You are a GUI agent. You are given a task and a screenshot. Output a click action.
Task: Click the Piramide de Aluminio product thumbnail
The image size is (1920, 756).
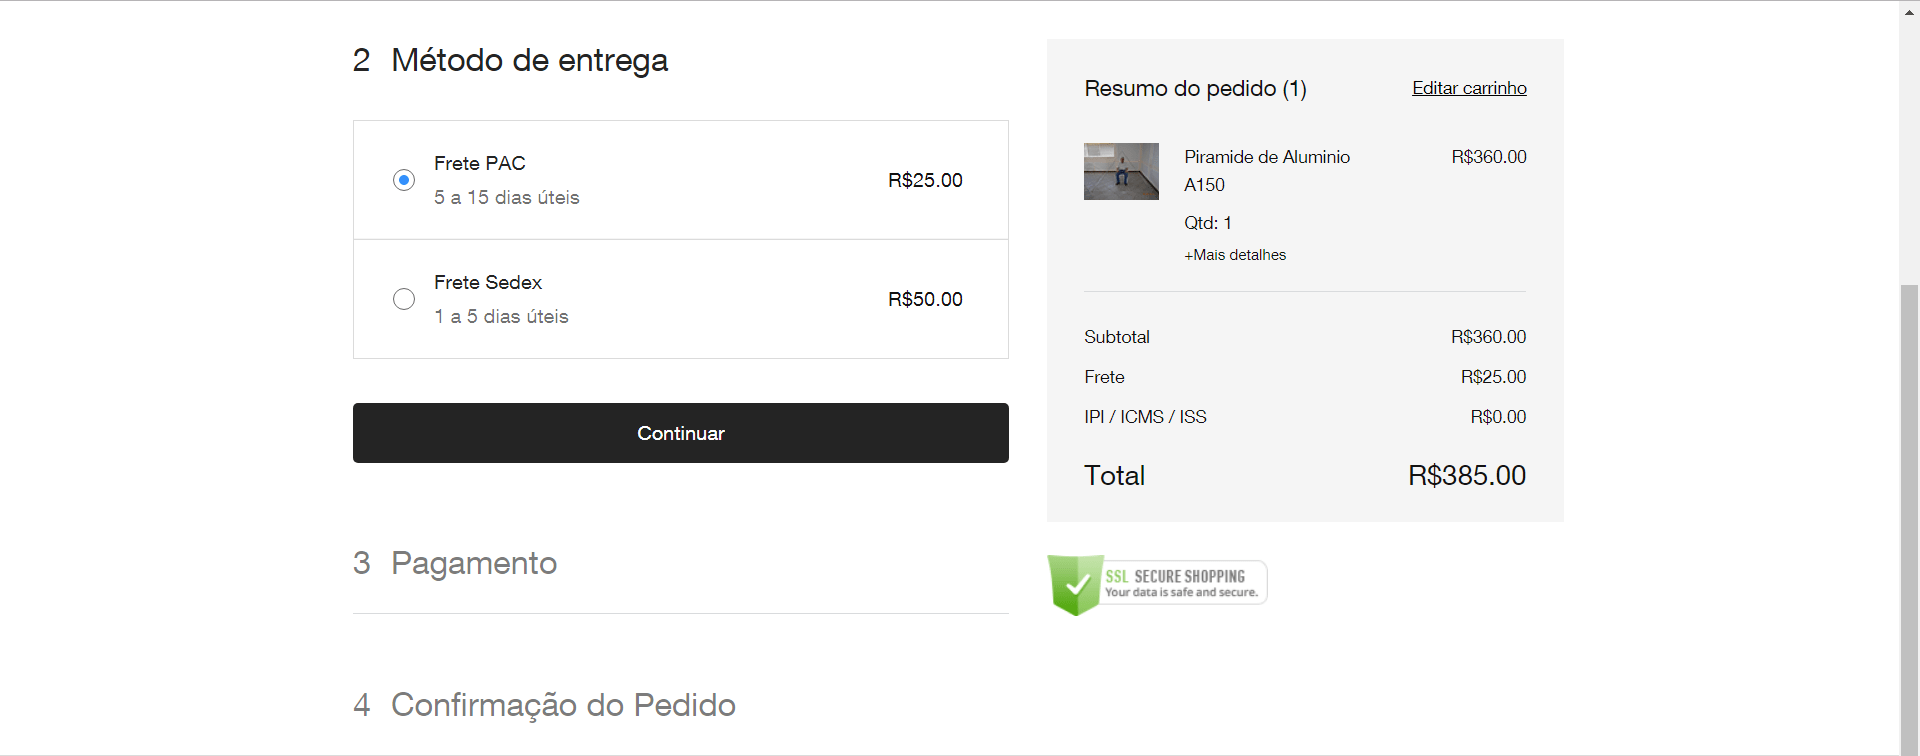click(x=1121, y=171)
